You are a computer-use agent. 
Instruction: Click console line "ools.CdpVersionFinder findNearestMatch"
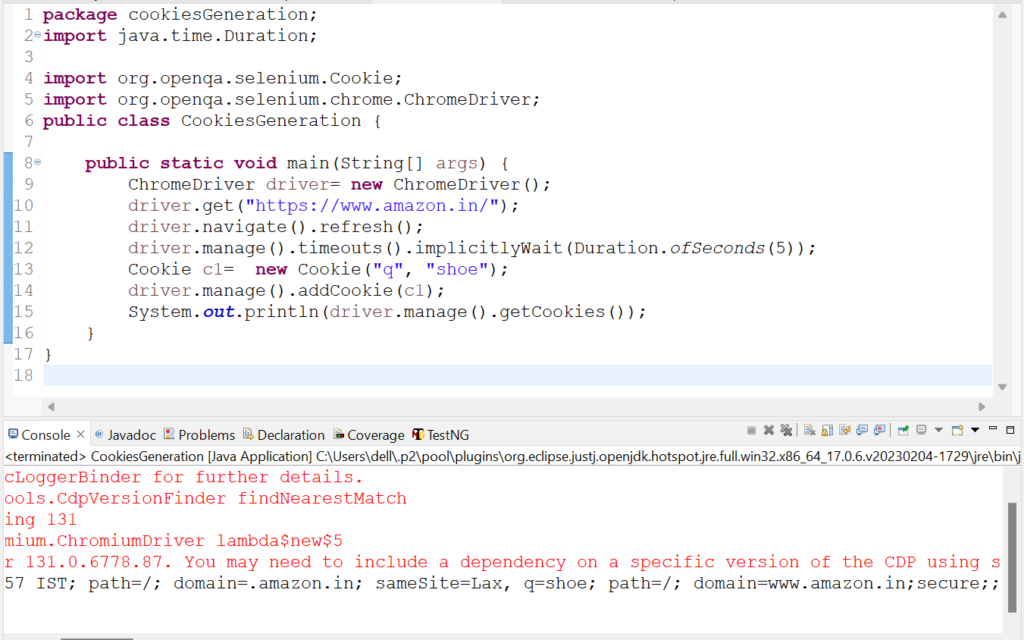coord(205,499)
